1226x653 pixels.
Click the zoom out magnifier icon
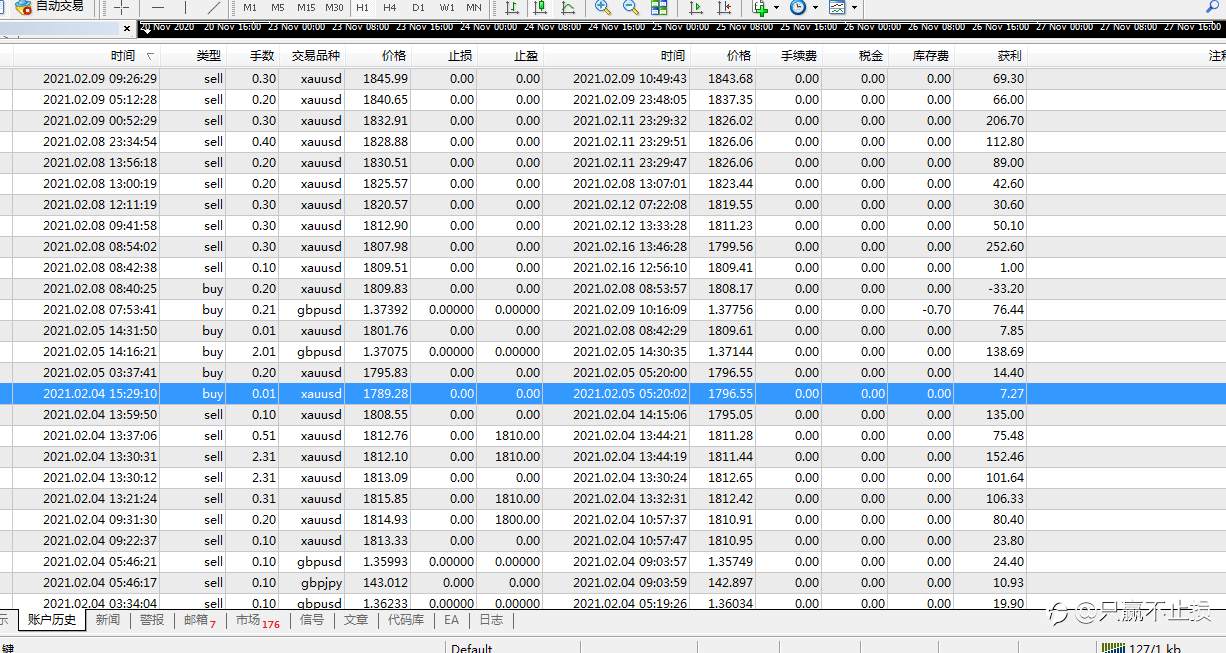coord(631,7)
